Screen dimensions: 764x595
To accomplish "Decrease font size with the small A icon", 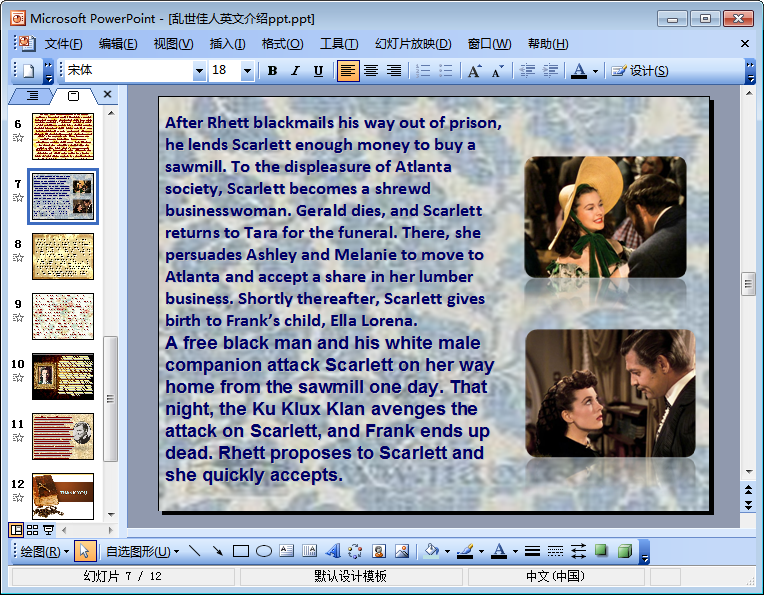I will pos(497,71).
